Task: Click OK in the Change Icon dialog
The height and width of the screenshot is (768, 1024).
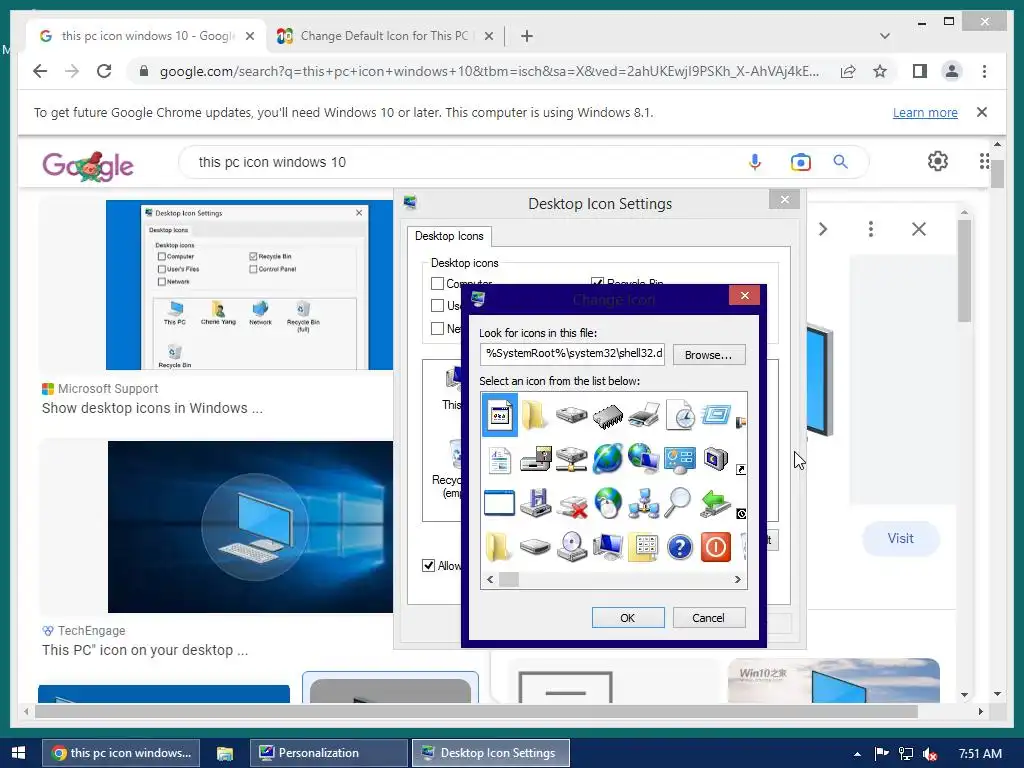Action: tap(628, 618)
